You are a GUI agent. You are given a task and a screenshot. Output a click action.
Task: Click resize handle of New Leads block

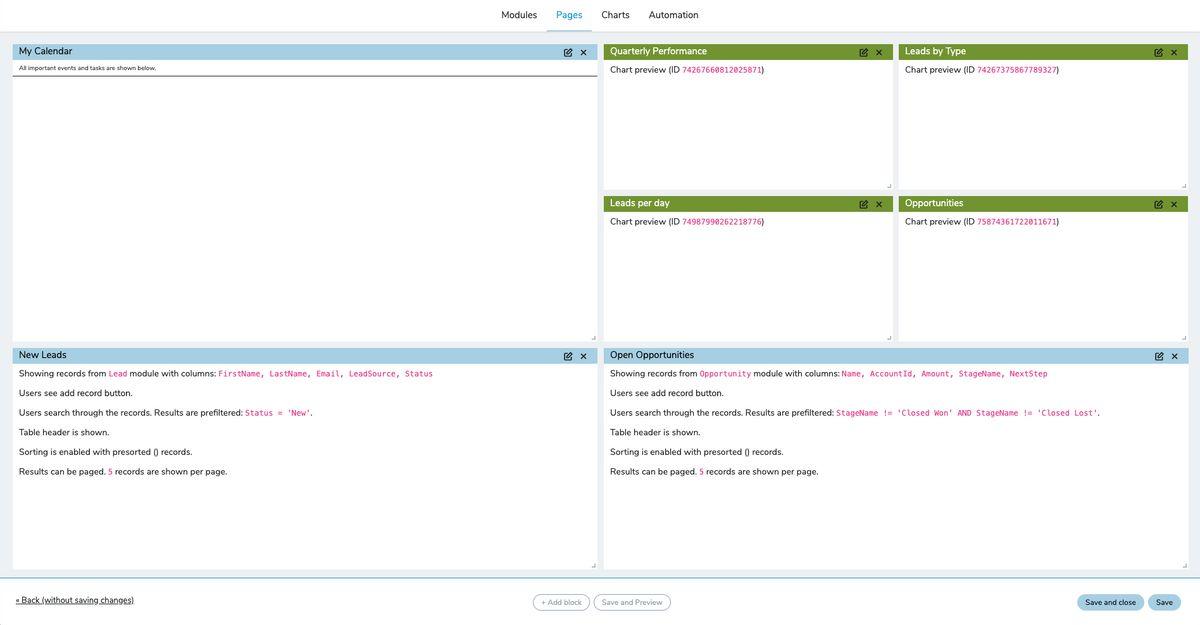(x=593, y=566)
